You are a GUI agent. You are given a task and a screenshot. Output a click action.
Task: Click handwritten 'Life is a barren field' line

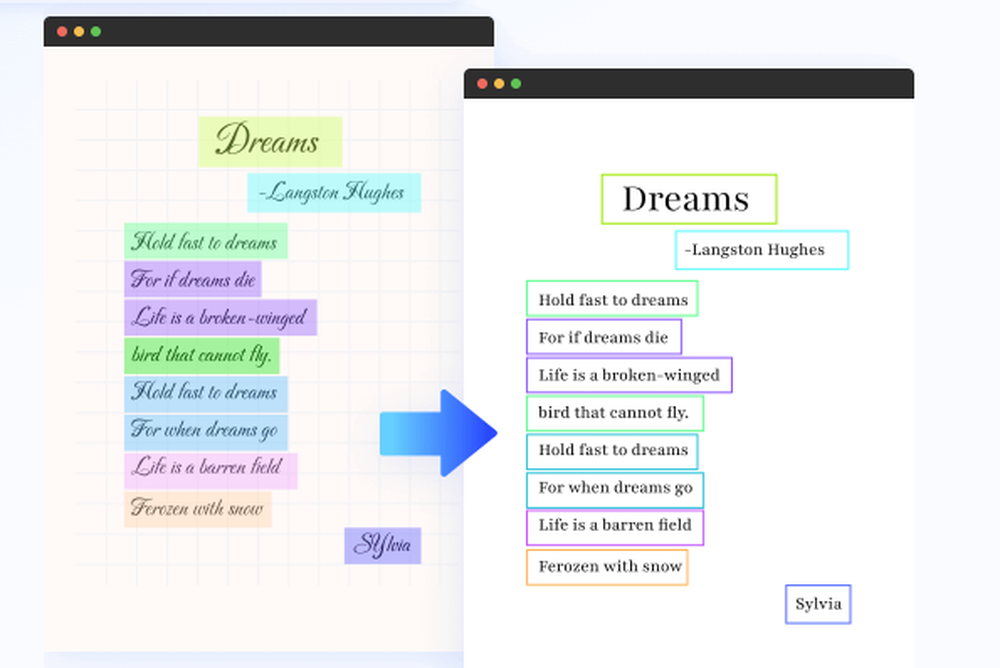coord(211,471)
